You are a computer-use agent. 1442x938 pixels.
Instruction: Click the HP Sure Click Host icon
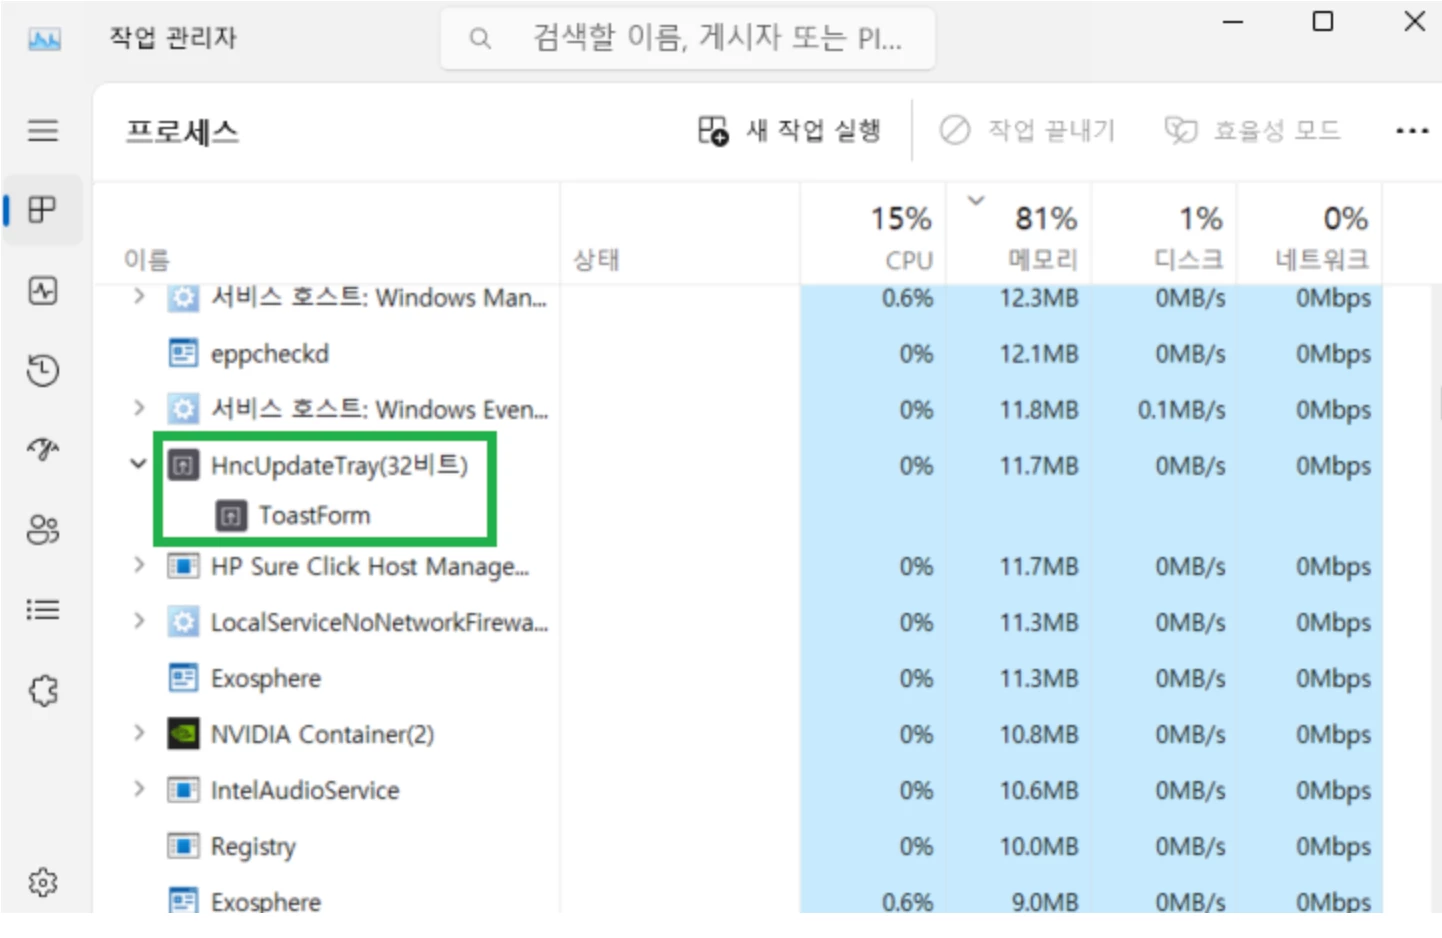[183, 566]
